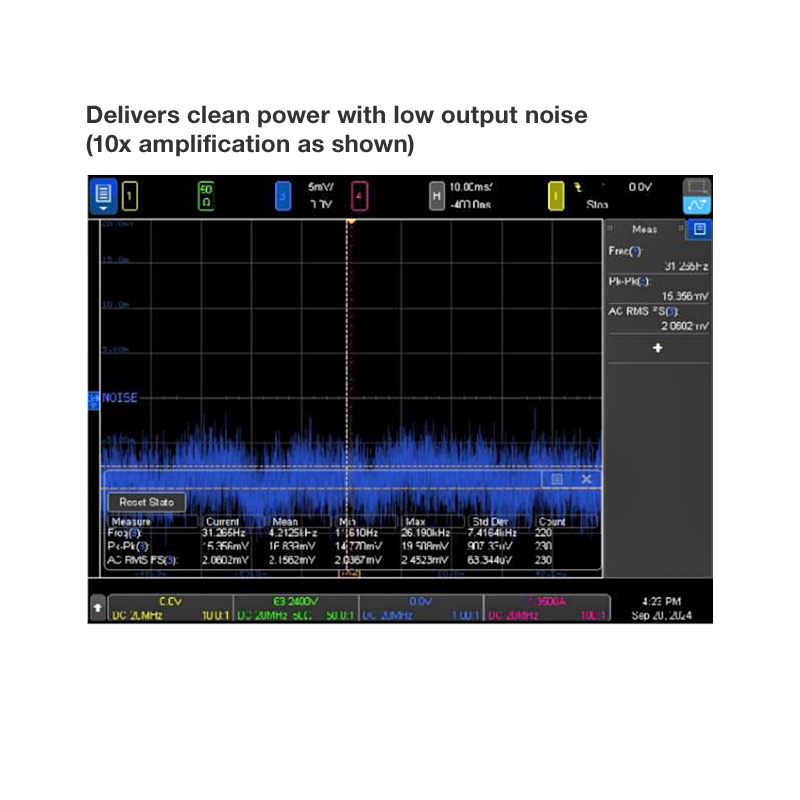Open the green channel 2 status block
The width and height of the screenshot is (800, 800).
296,608
